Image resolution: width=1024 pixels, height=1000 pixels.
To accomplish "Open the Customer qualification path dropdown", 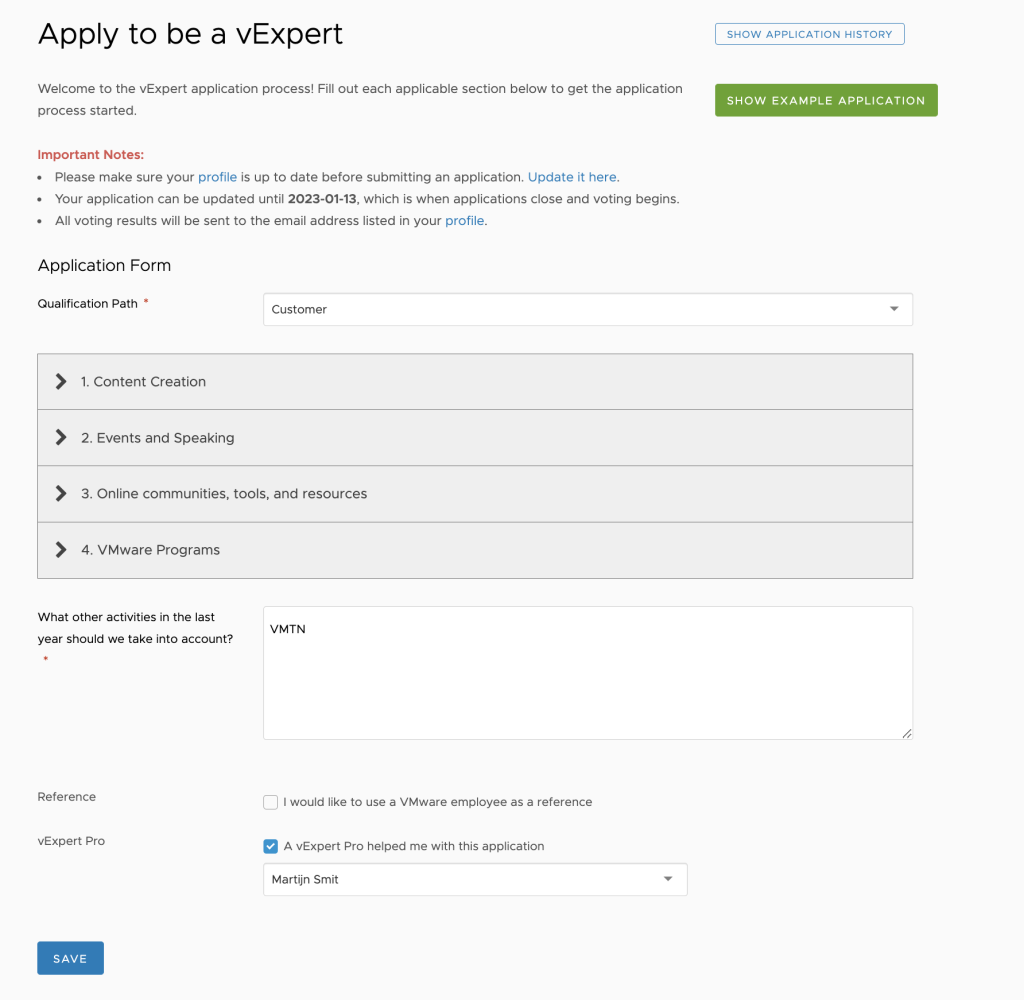I will click(x=586, y=309).
